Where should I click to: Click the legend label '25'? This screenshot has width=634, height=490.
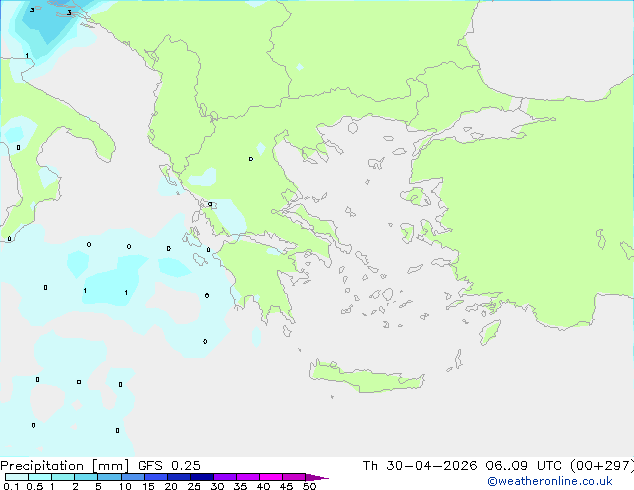[x=194, y=486]
